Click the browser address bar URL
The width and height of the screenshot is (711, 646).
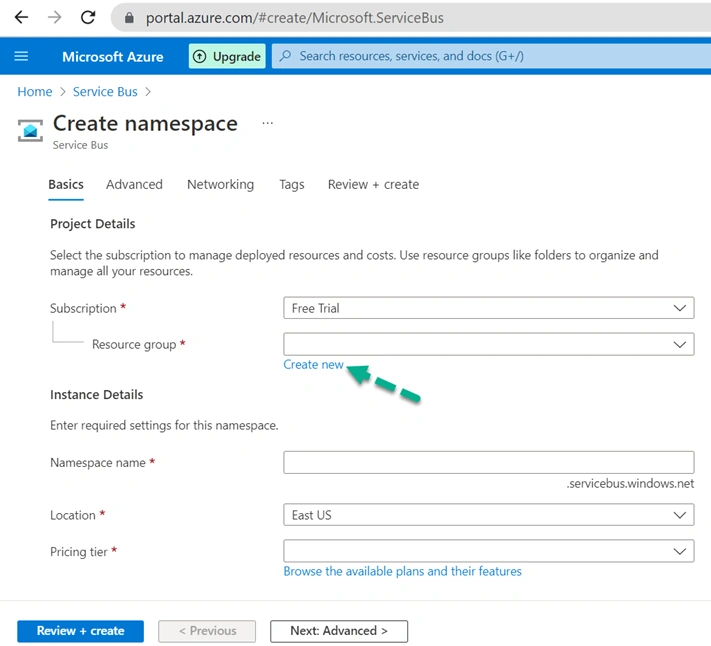click(x=294, y=18)
